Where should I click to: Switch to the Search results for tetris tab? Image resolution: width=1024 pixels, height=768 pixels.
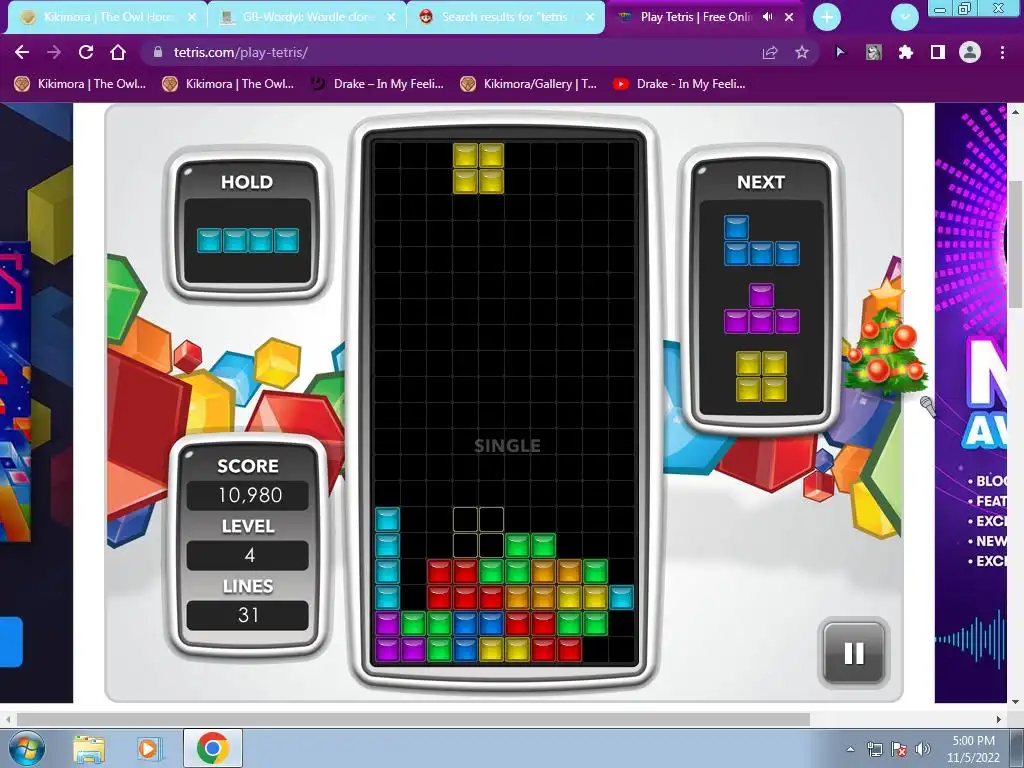505,17
